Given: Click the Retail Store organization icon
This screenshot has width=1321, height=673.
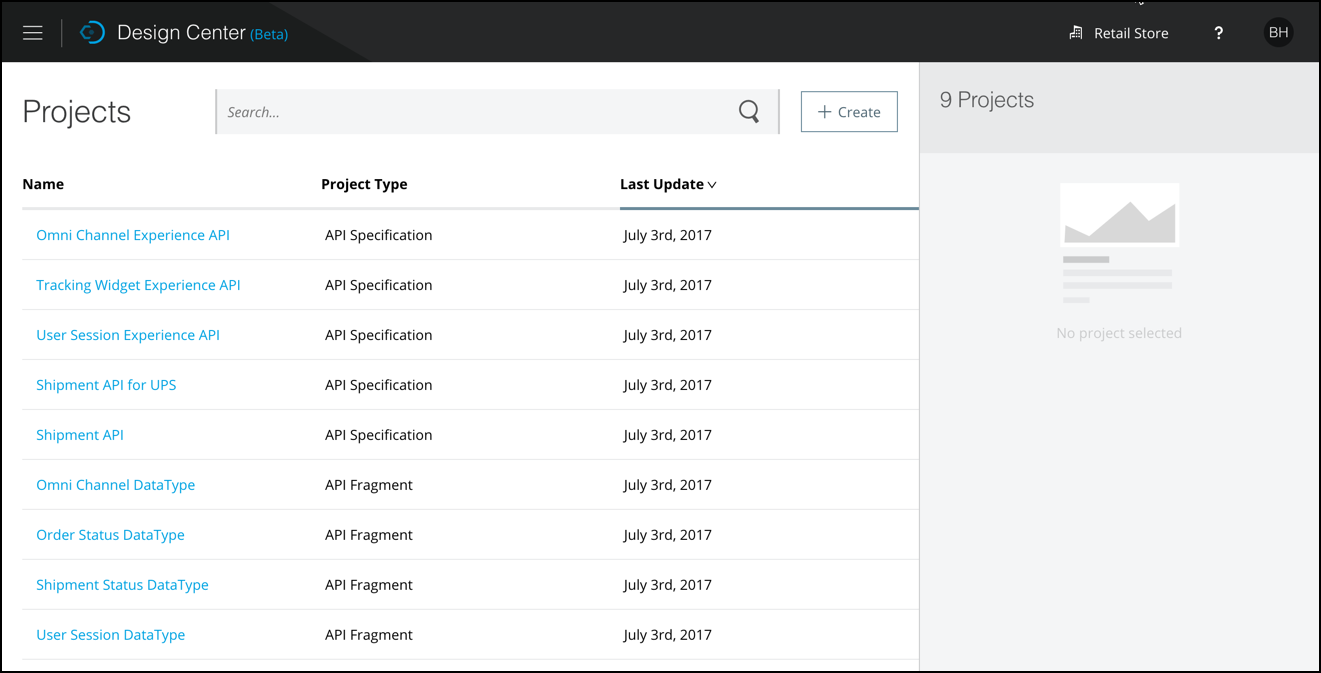Looking at the screenshot, I should [x=1076, y=33].
